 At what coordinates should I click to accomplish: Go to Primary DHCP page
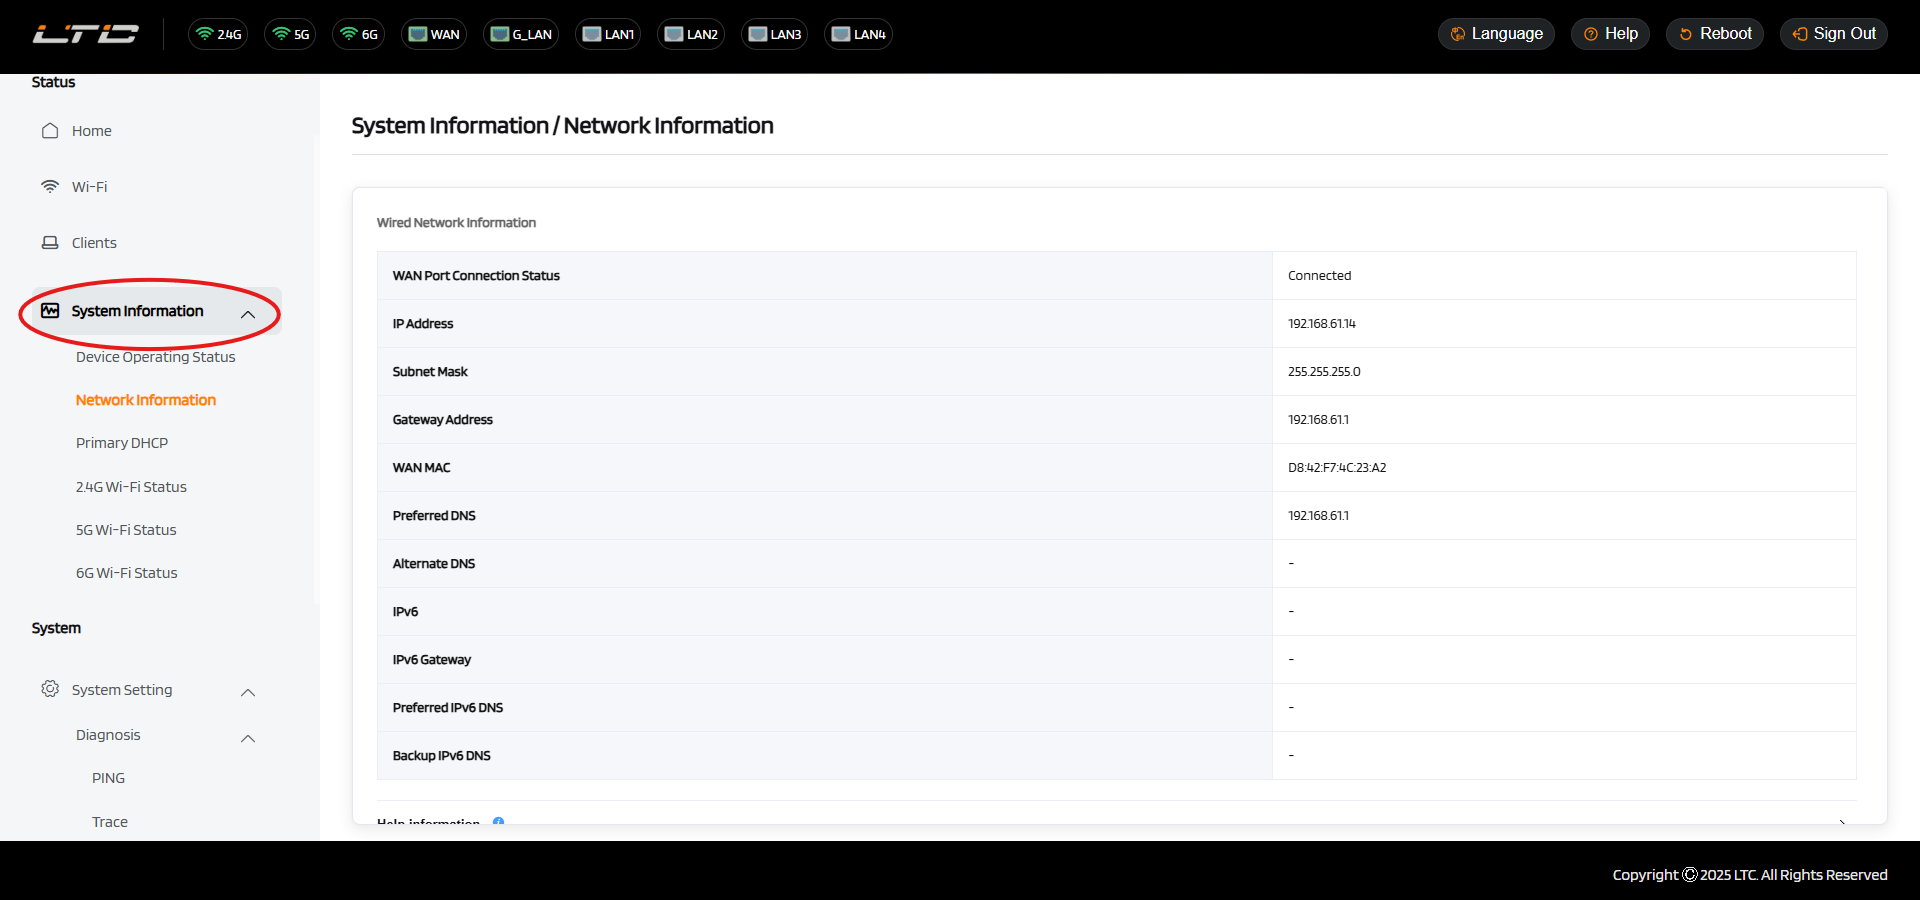tap(122, 443)
